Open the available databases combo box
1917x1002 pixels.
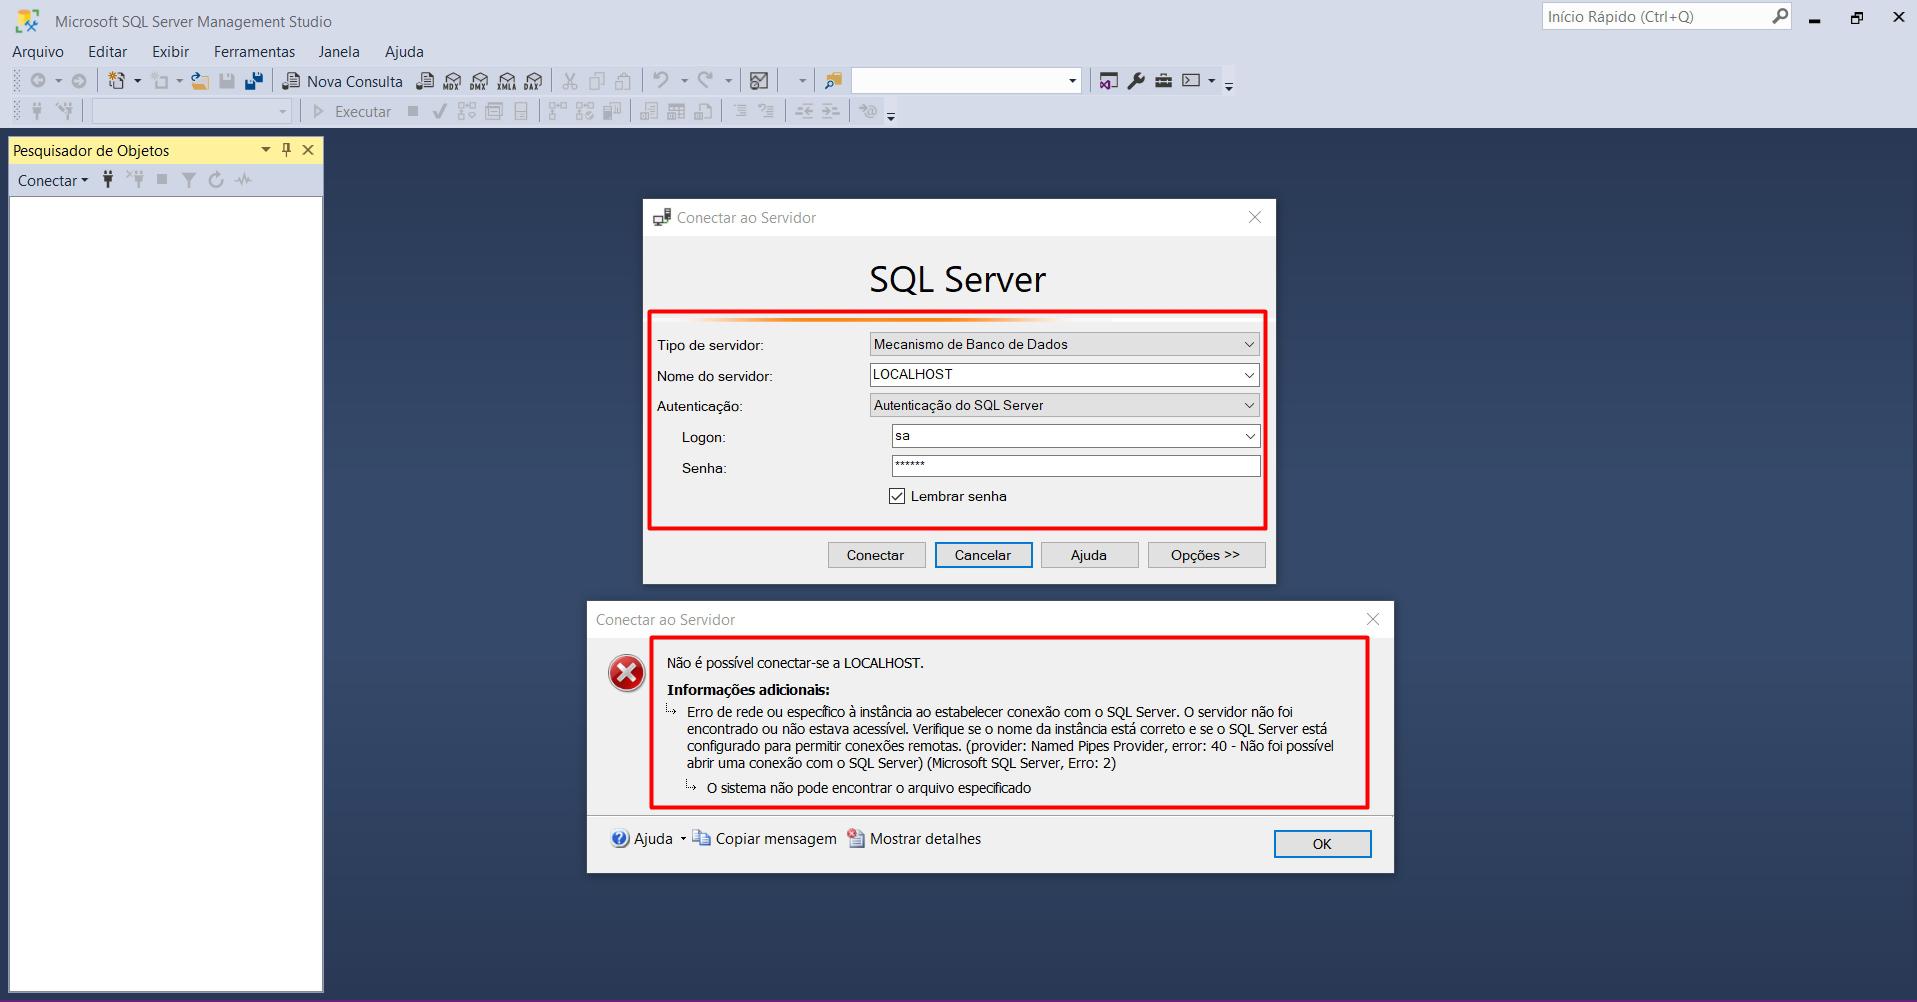191,112
